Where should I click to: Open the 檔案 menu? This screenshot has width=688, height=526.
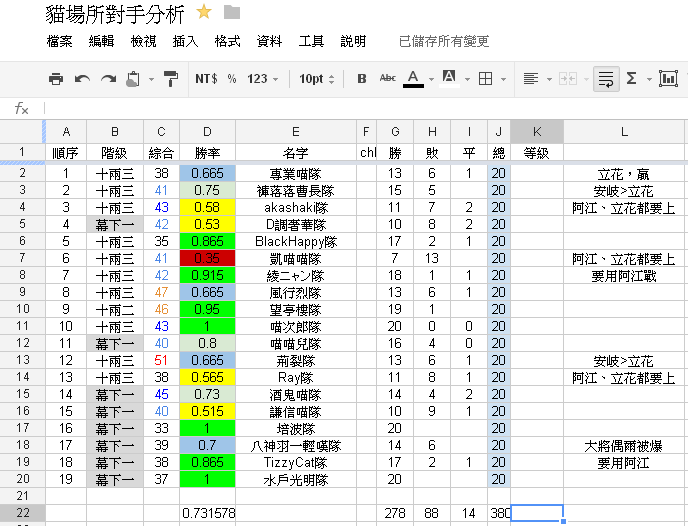click(x=59, y=42)
